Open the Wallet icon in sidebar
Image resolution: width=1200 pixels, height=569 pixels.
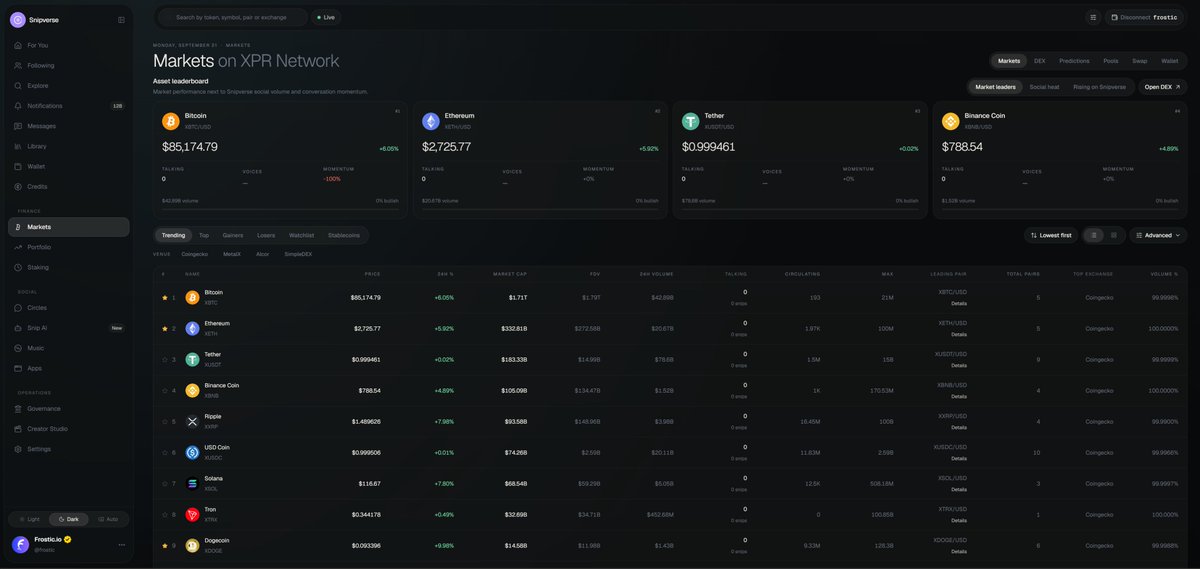coord(18,166)
